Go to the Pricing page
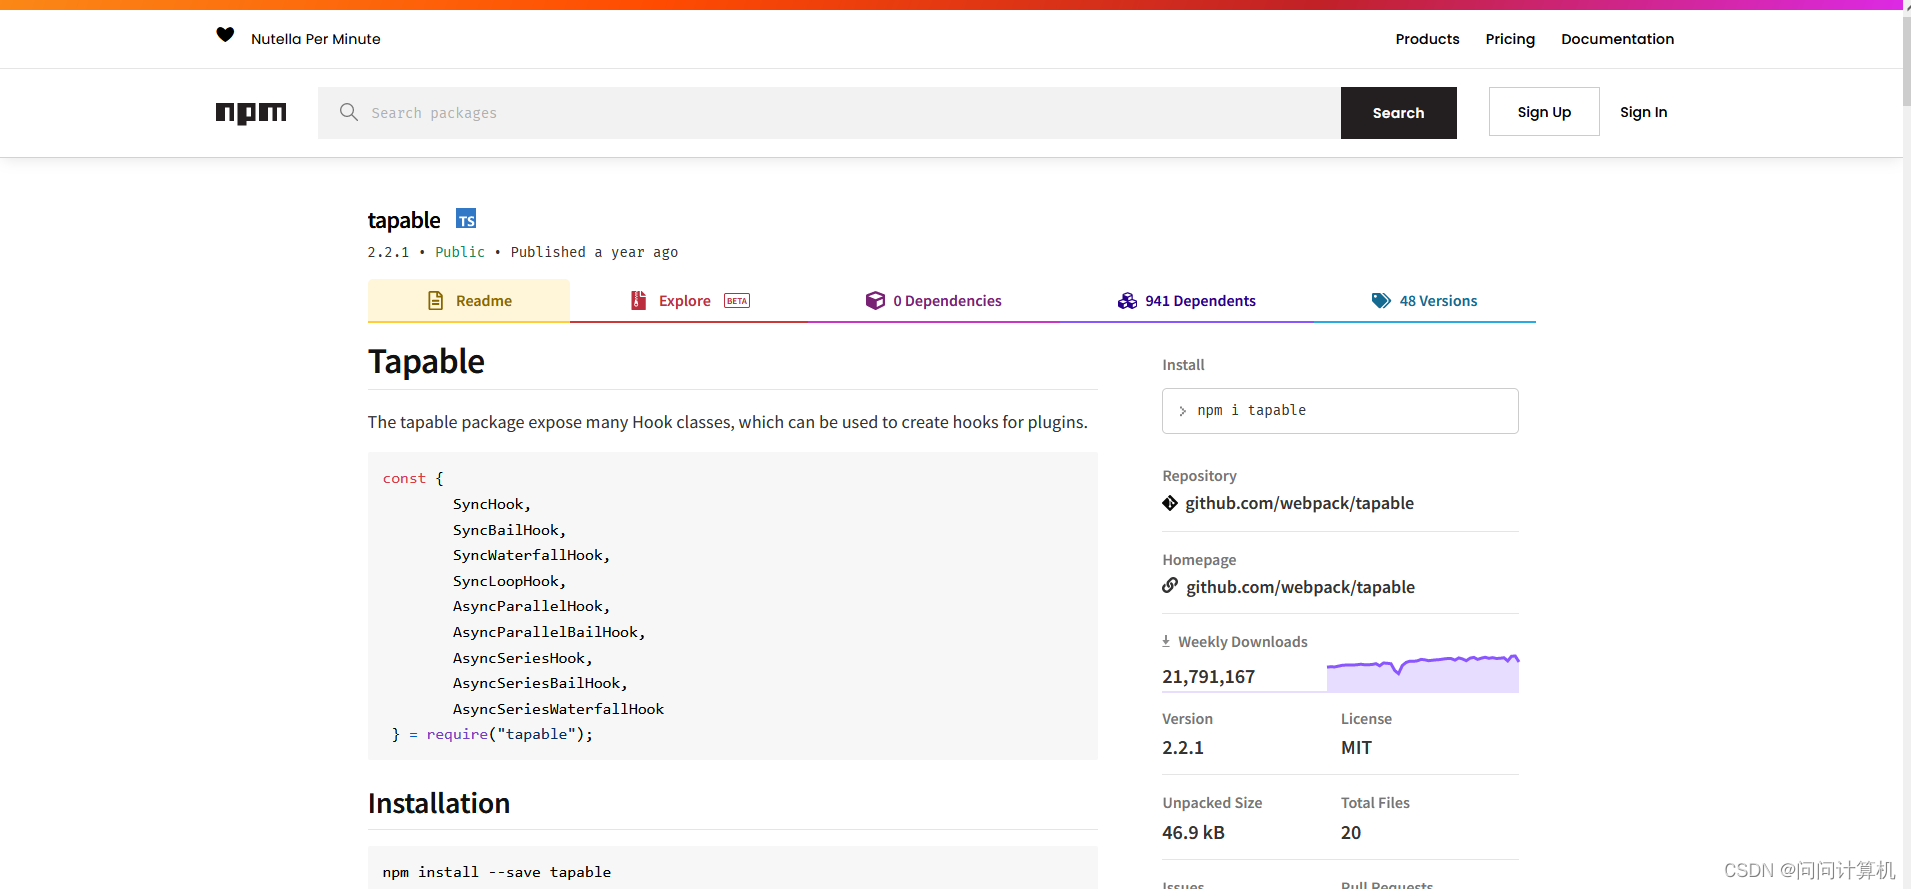1911x889 pixels. (1510, 39)
